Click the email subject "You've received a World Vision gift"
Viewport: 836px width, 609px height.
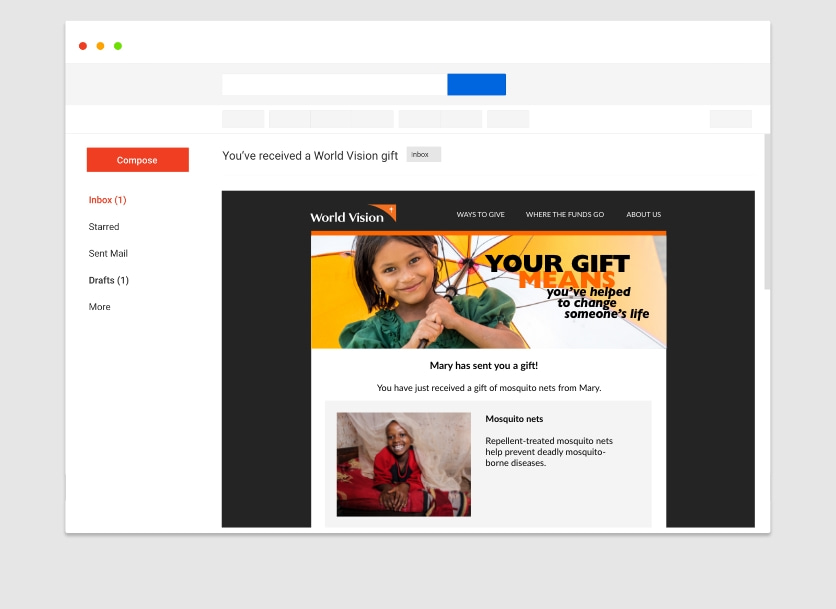pos(310,155)
